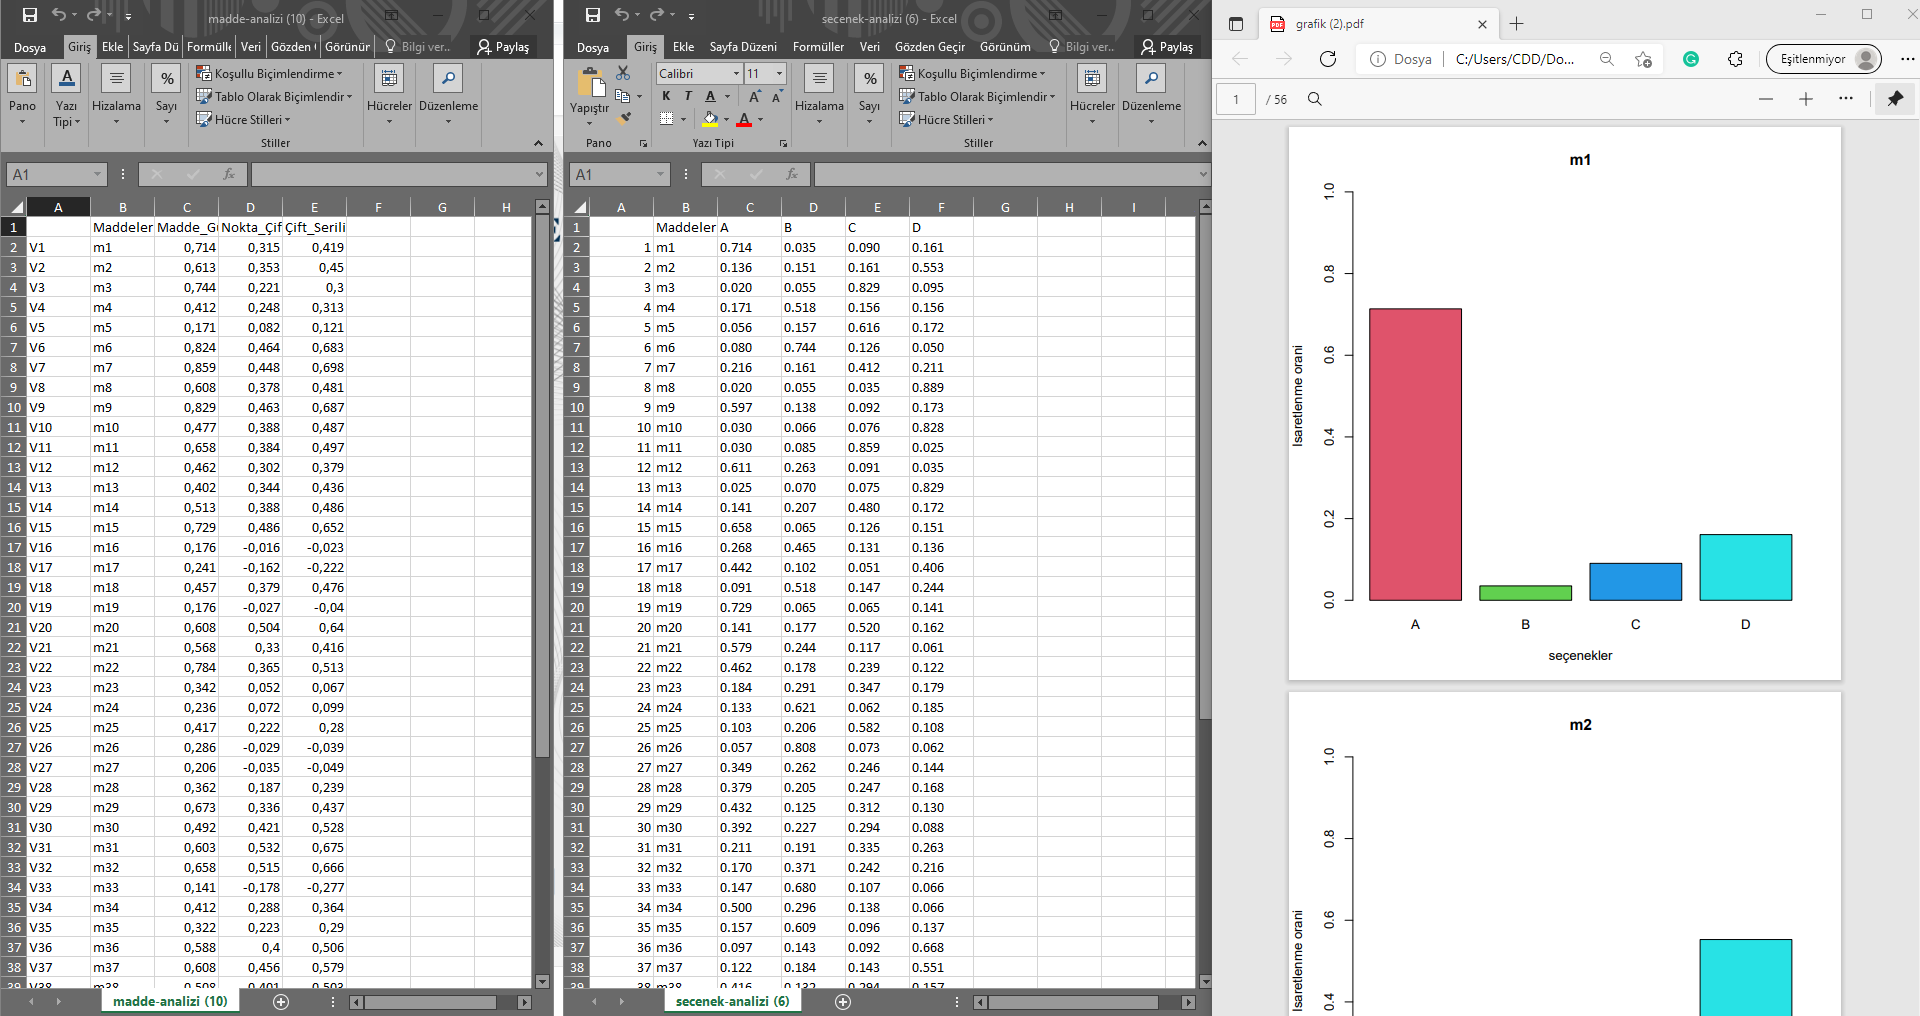The image size is (1920, 1016).
Task: Search inside PDF with magnifier icon
Action: point(1315,99)
